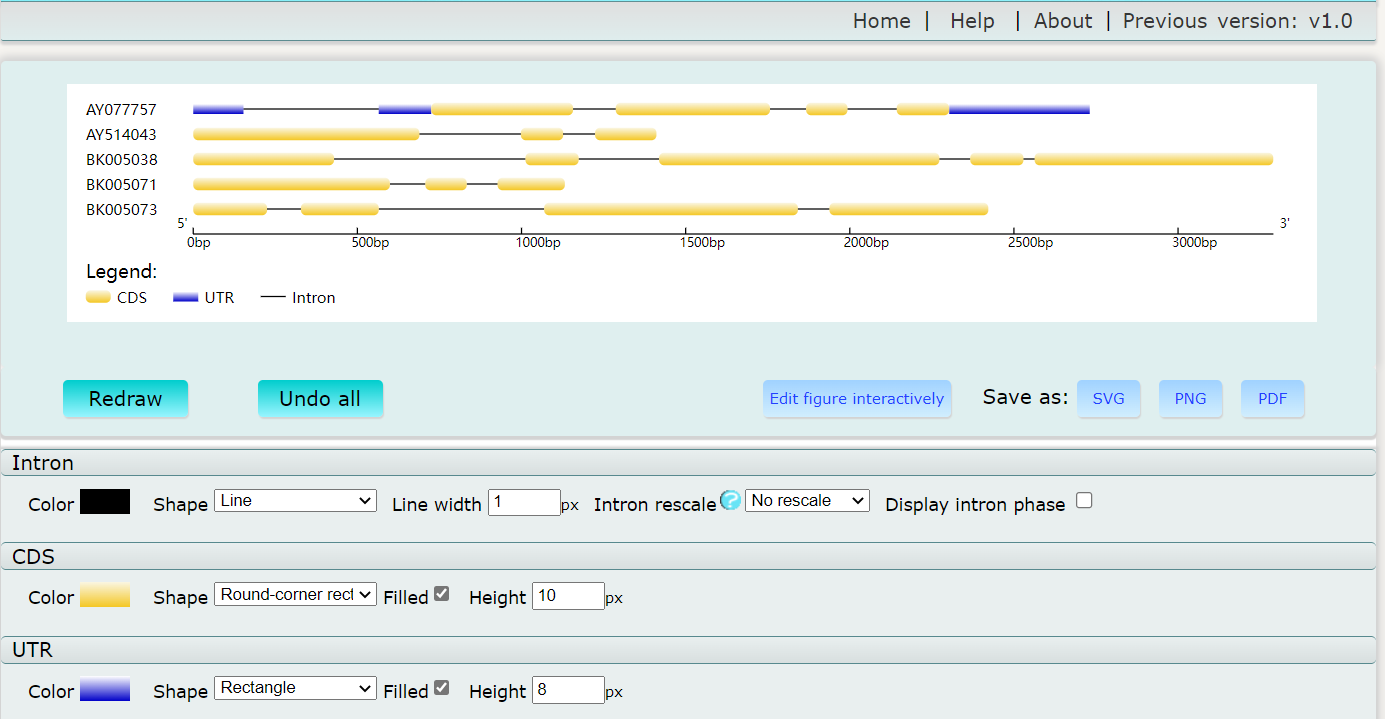Click the 1000bp axis label
1385x719 pixels.
pyautogui.click(x=538, y=243)
